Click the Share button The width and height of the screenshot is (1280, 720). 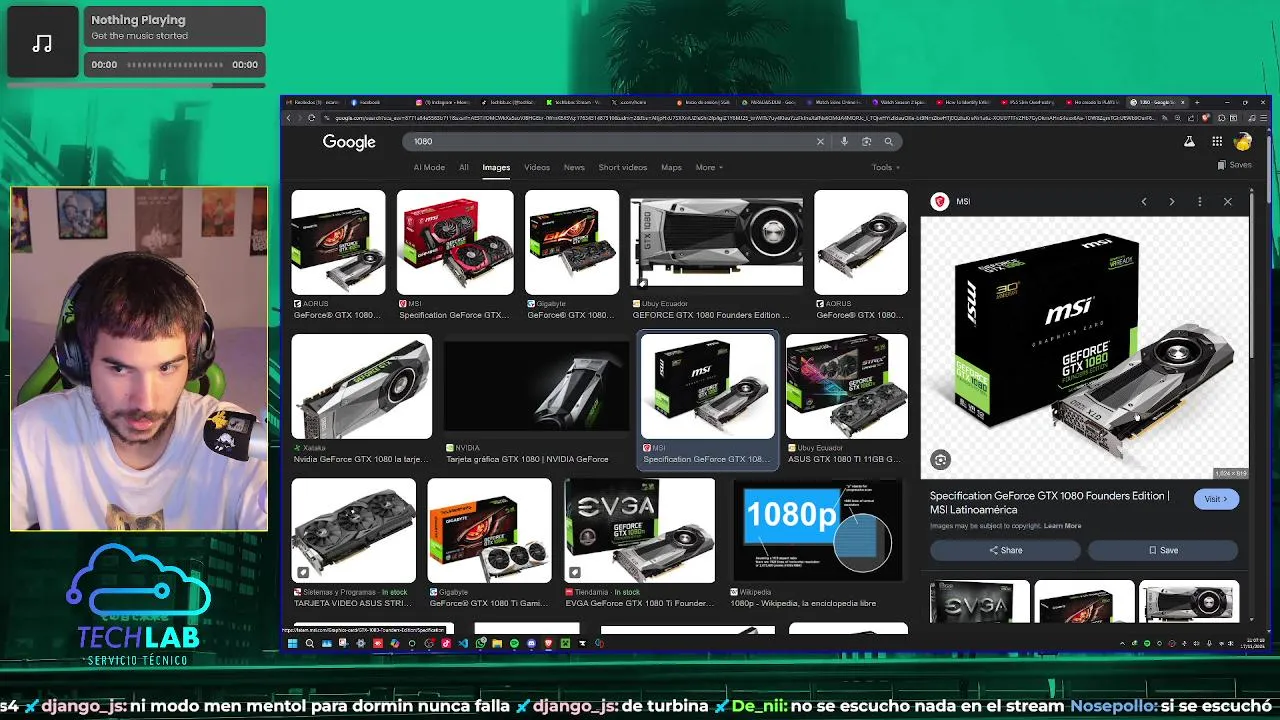[x=1005, y=550]
